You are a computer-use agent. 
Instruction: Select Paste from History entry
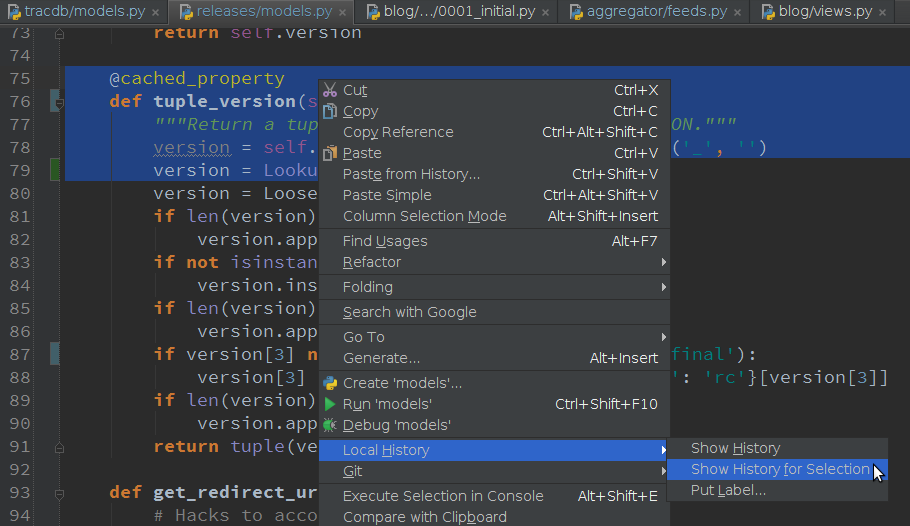point(494,174)
